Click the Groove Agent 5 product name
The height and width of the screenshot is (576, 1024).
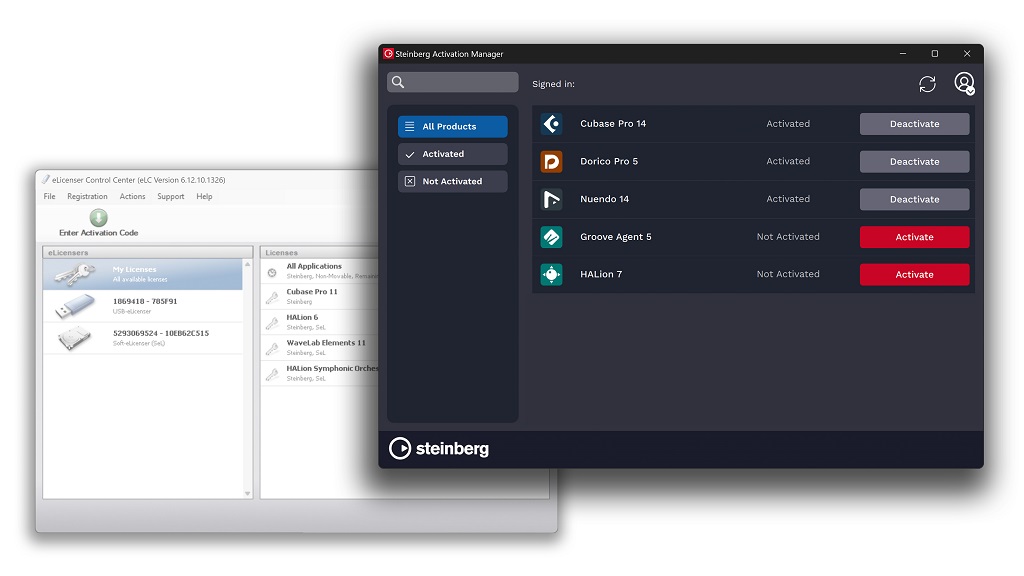tap(615, 237)
